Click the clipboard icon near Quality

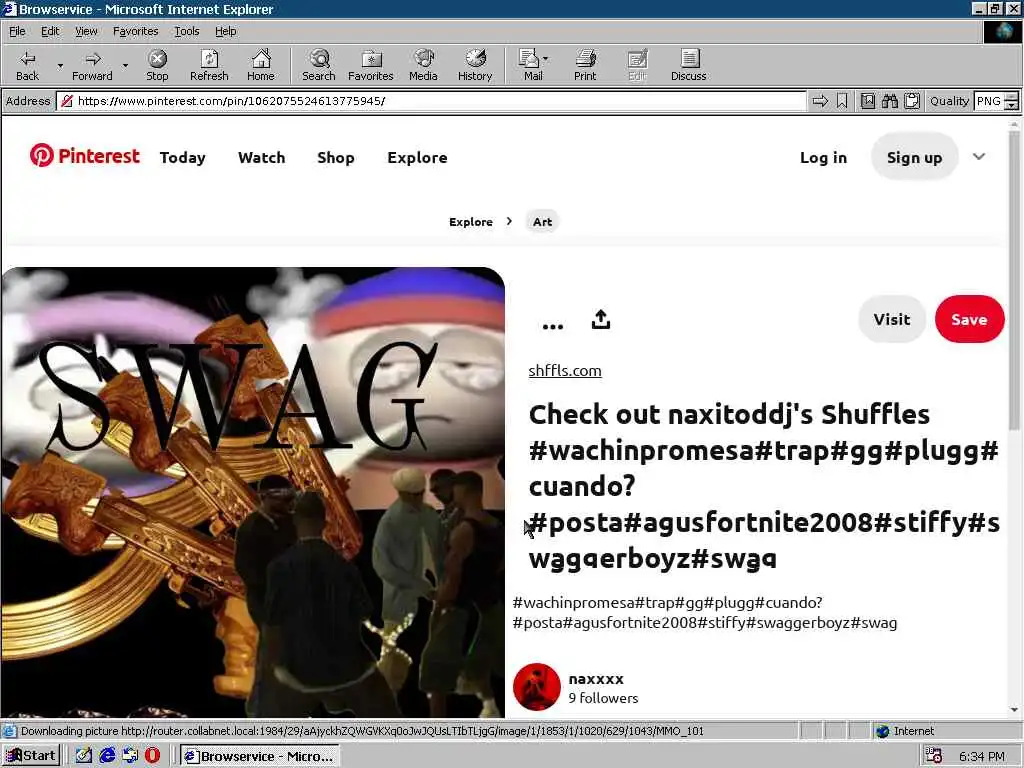coord(912,101)
